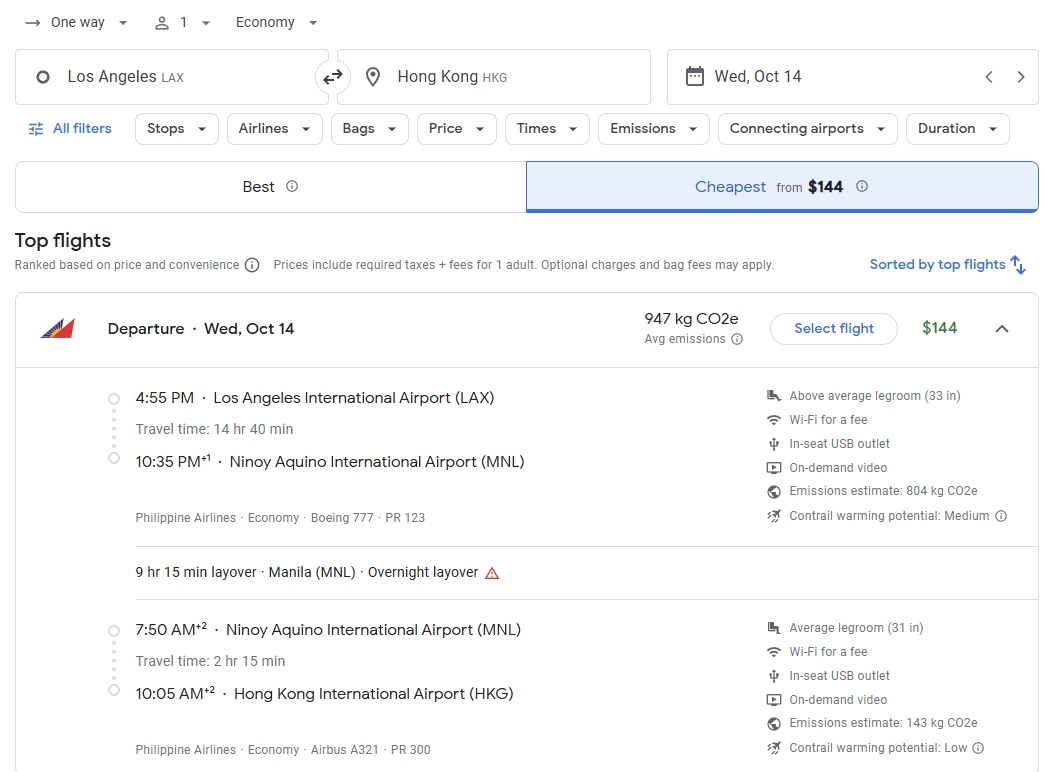
Task: Click the 4:55 PM Los Angeles departure line
Action: click(x=315, y=398)
